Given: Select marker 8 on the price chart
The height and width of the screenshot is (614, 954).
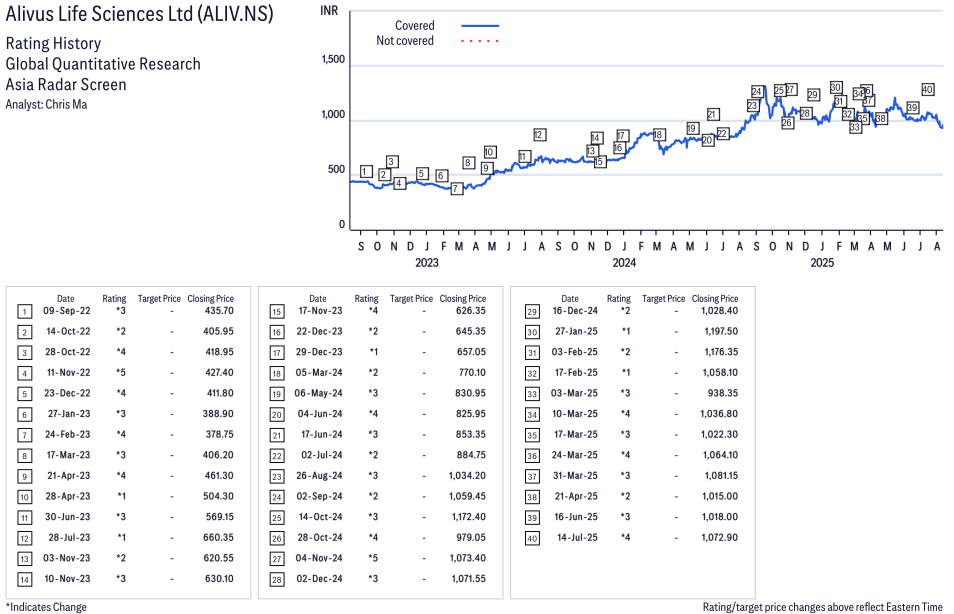Looking at the screenshot, I should tap(468, 162).
